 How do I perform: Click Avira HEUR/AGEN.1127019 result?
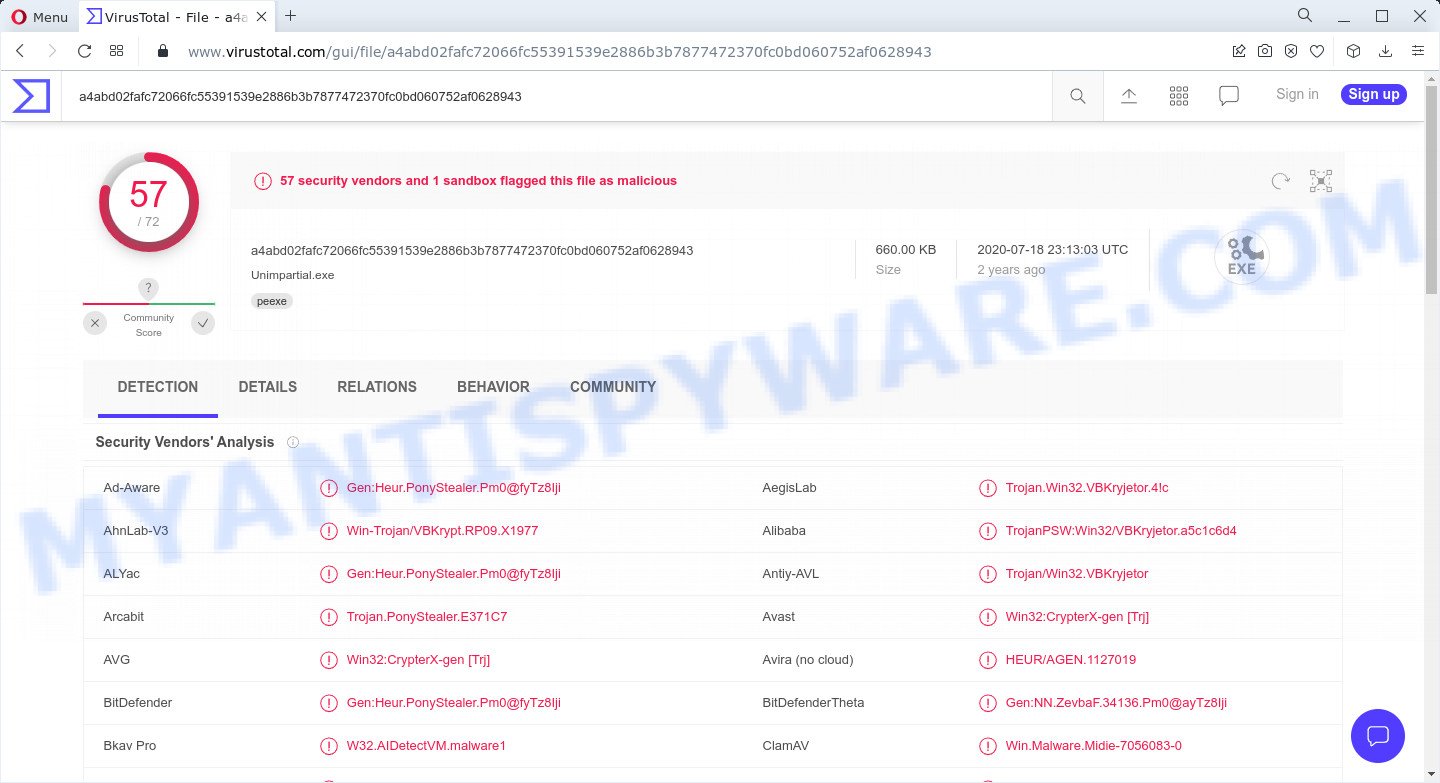click(x=1071, y=660)
